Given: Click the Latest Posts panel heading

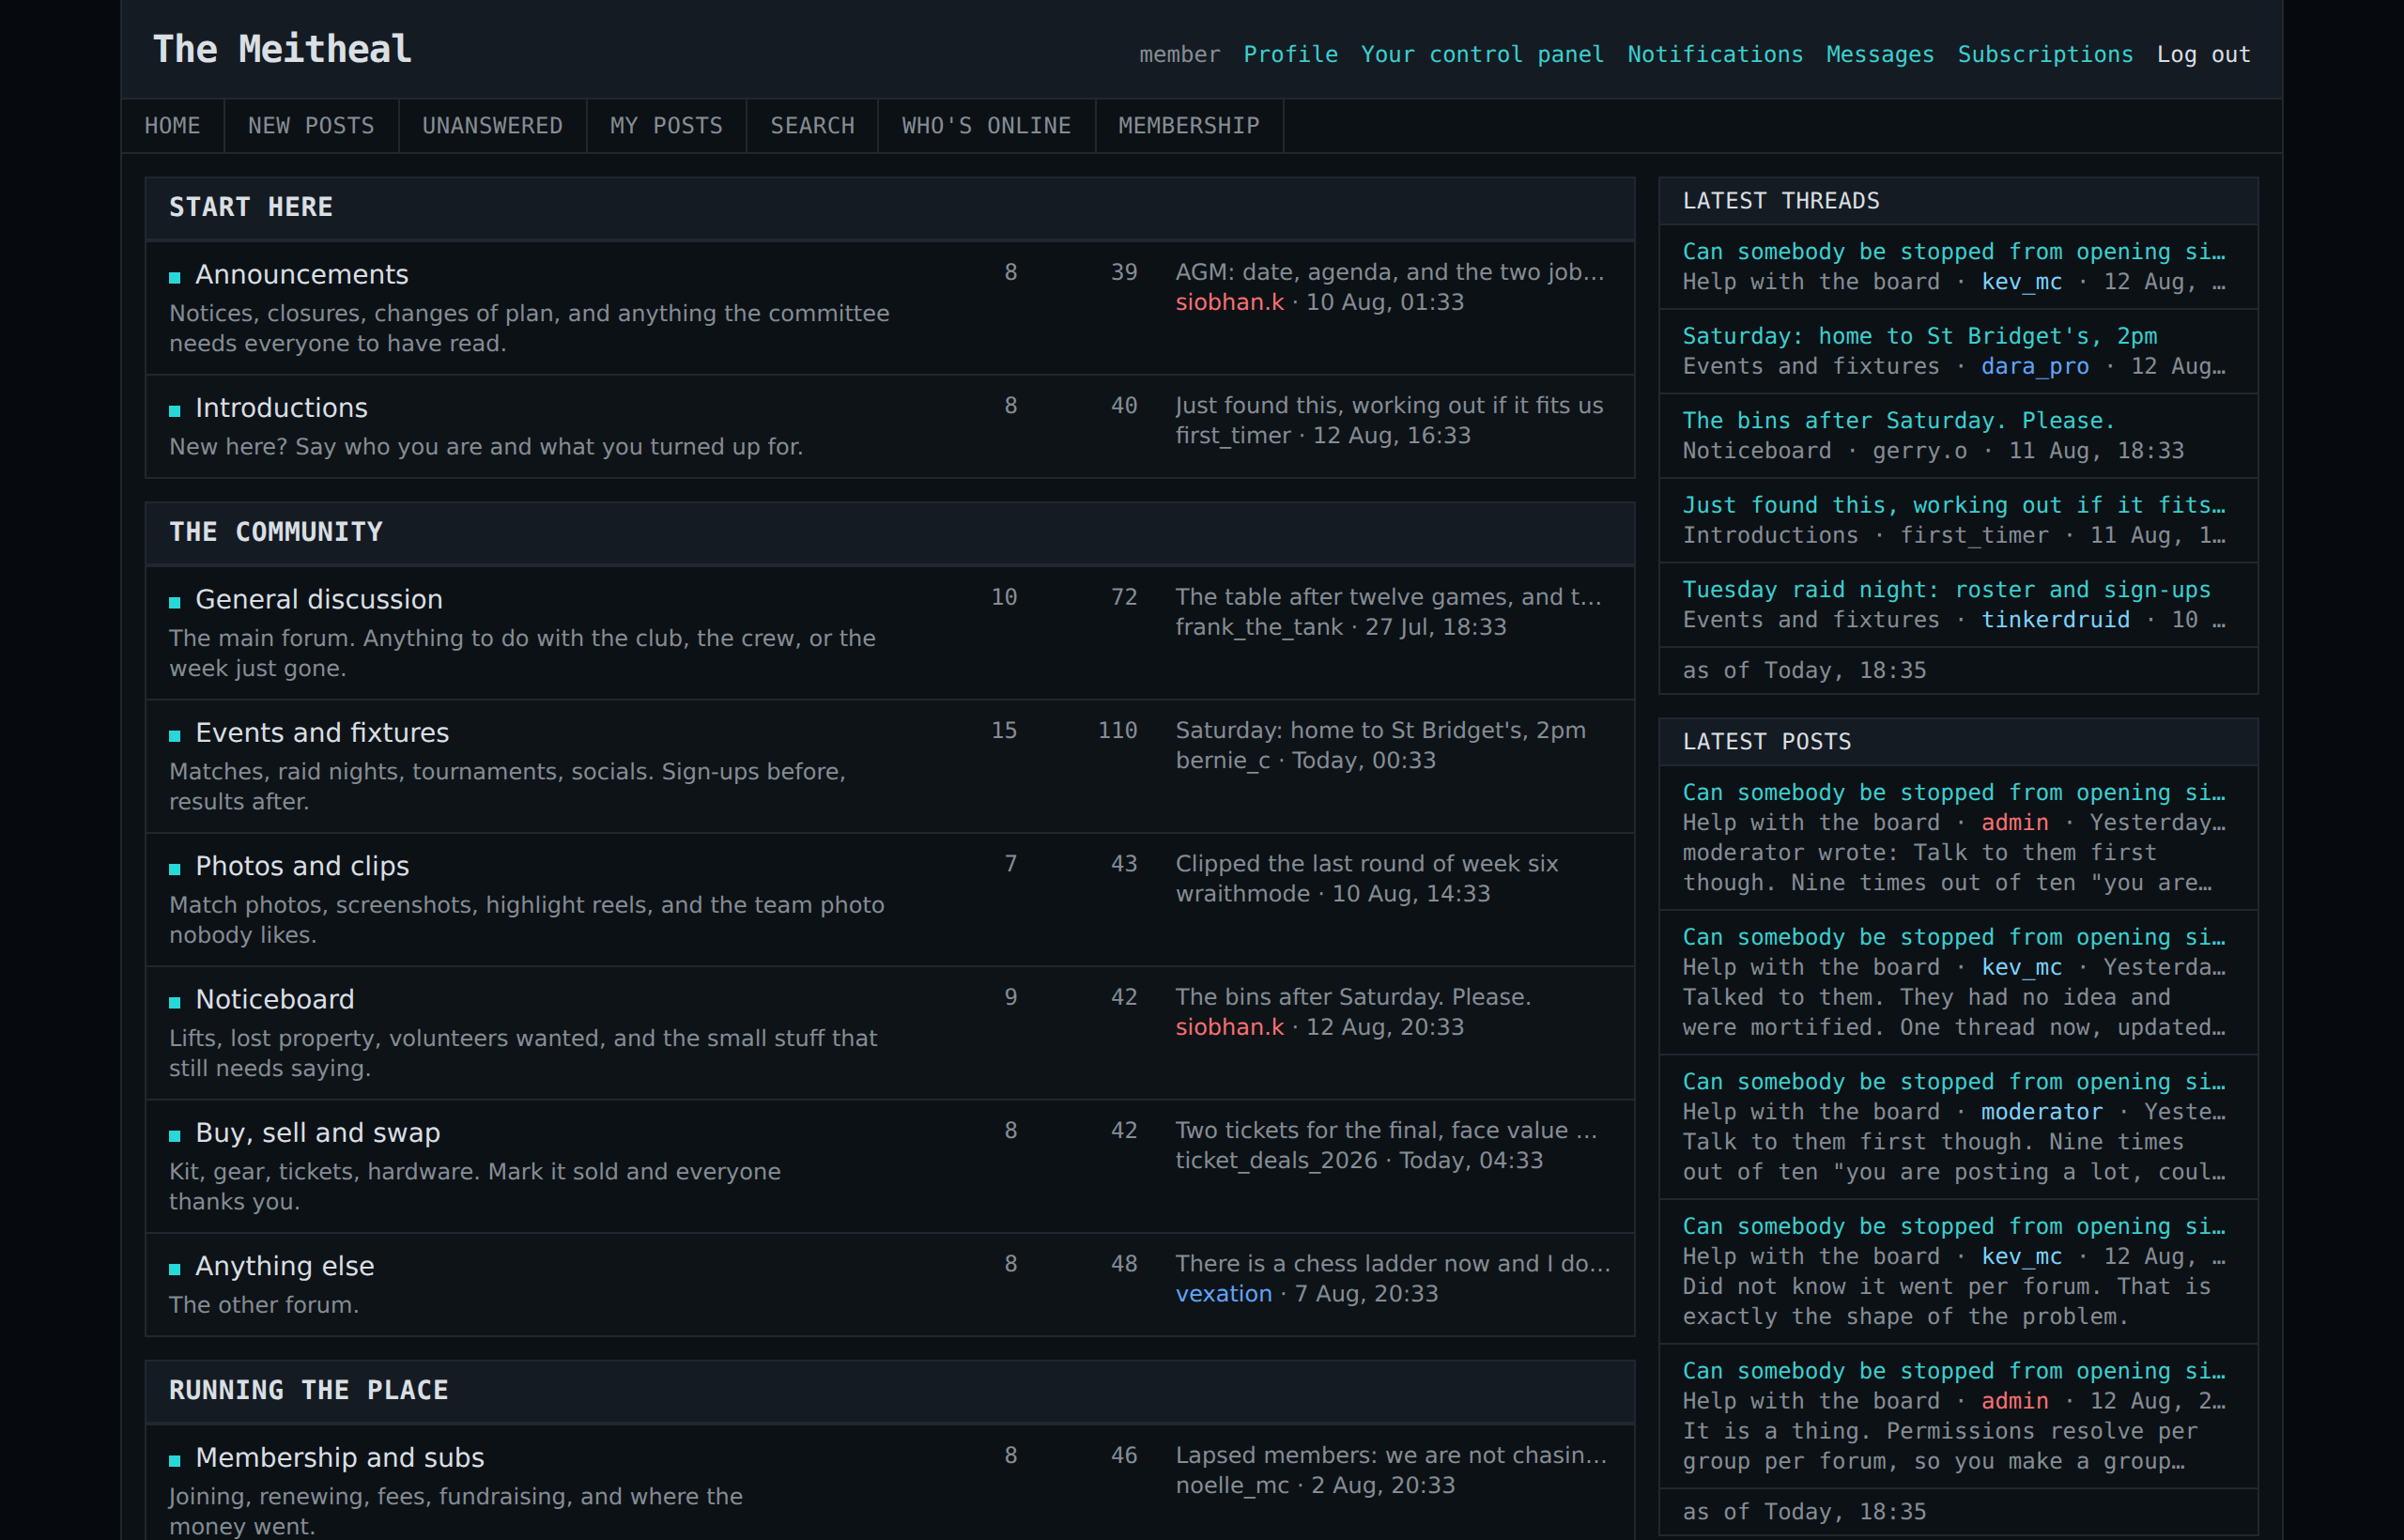Looking at the screenshot, I should click(1958, 742).
